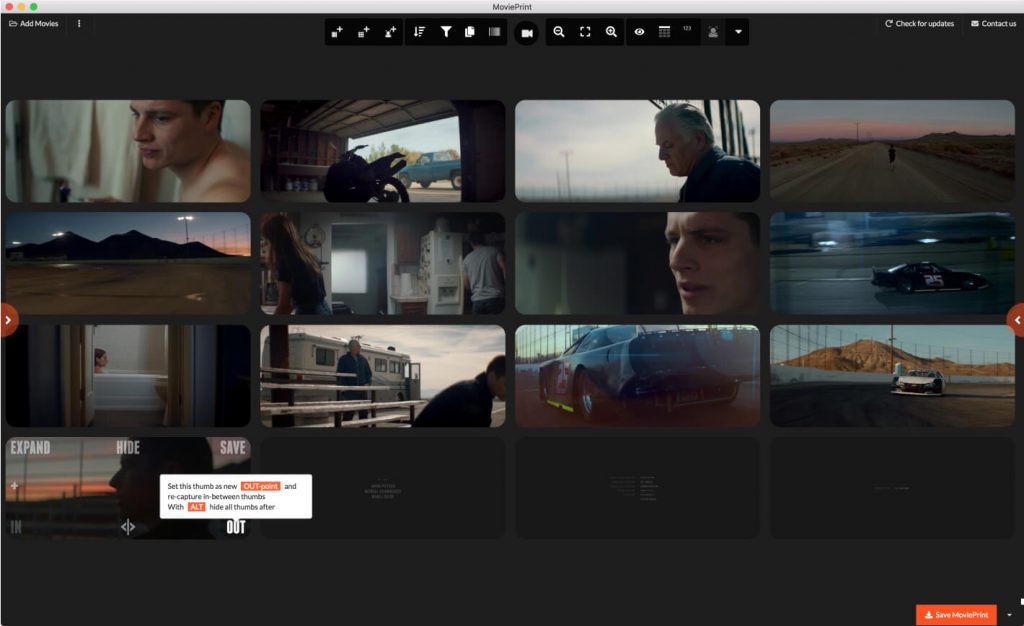The width and height of the screenshot is (1024, 626).
Task: Select the first dark credits thumbnail
Action: (x=383, y=488)
